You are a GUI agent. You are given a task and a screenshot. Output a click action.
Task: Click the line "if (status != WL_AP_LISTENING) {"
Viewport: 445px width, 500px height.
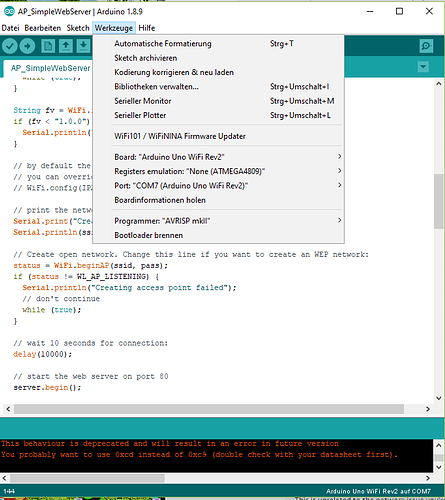(x=86, y=277)
